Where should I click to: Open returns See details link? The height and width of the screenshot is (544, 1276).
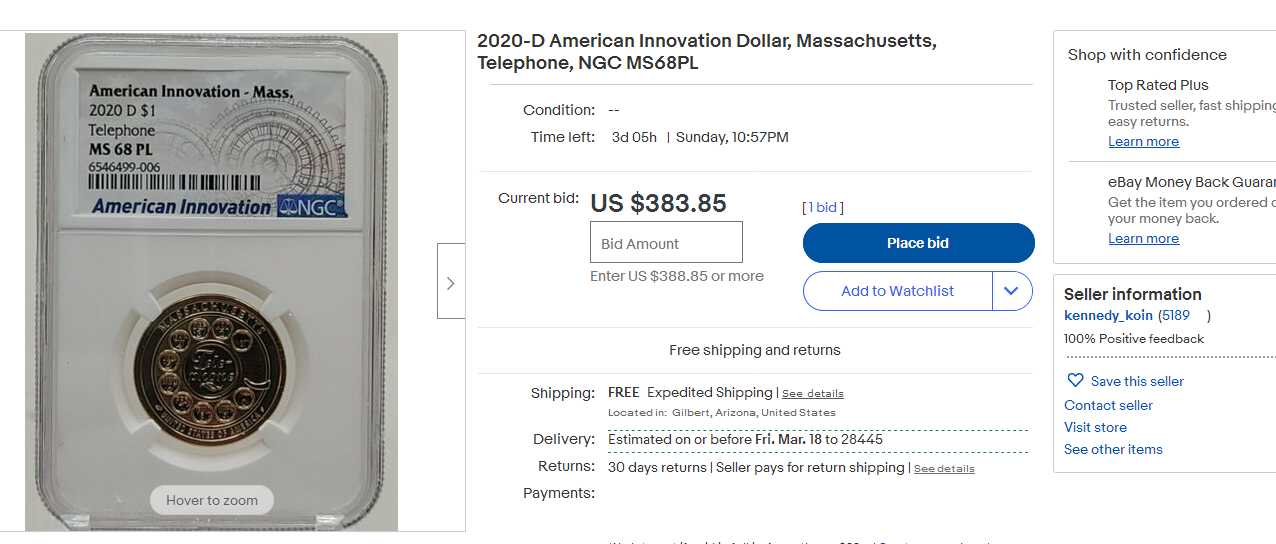click(x=943, y=469)
